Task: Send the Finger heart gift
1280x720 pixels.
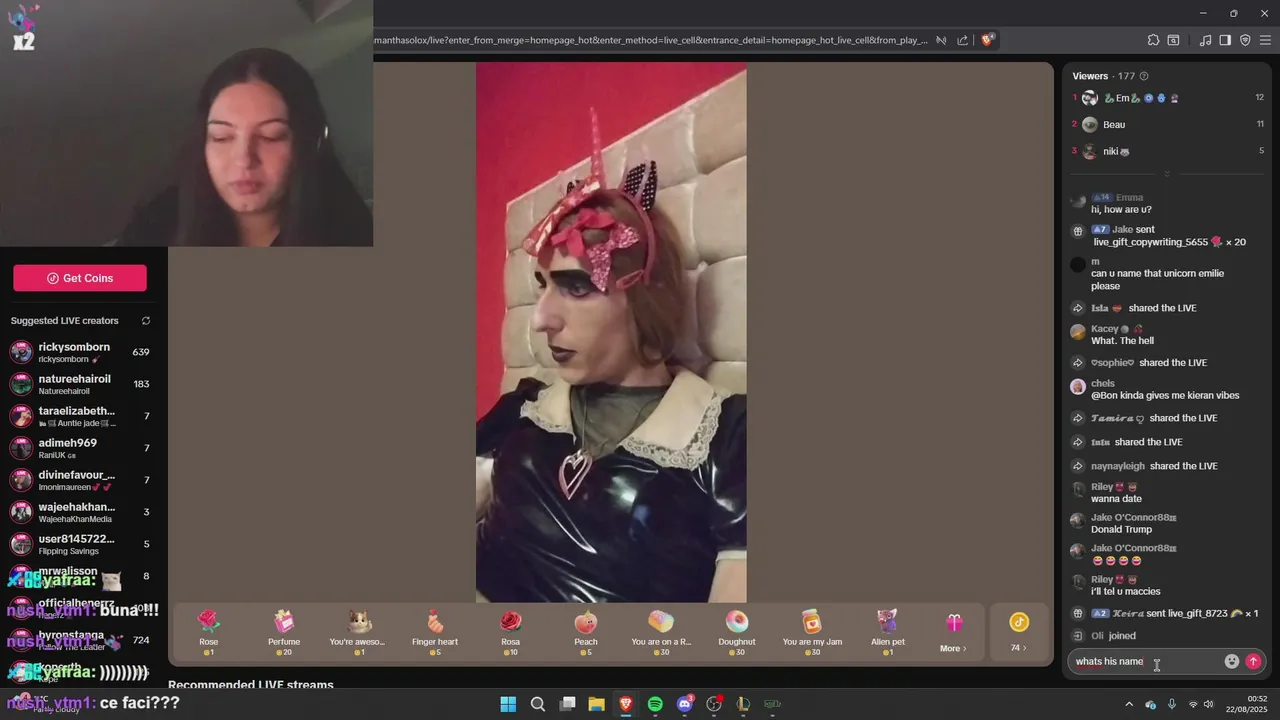Action: pos(435,632)
